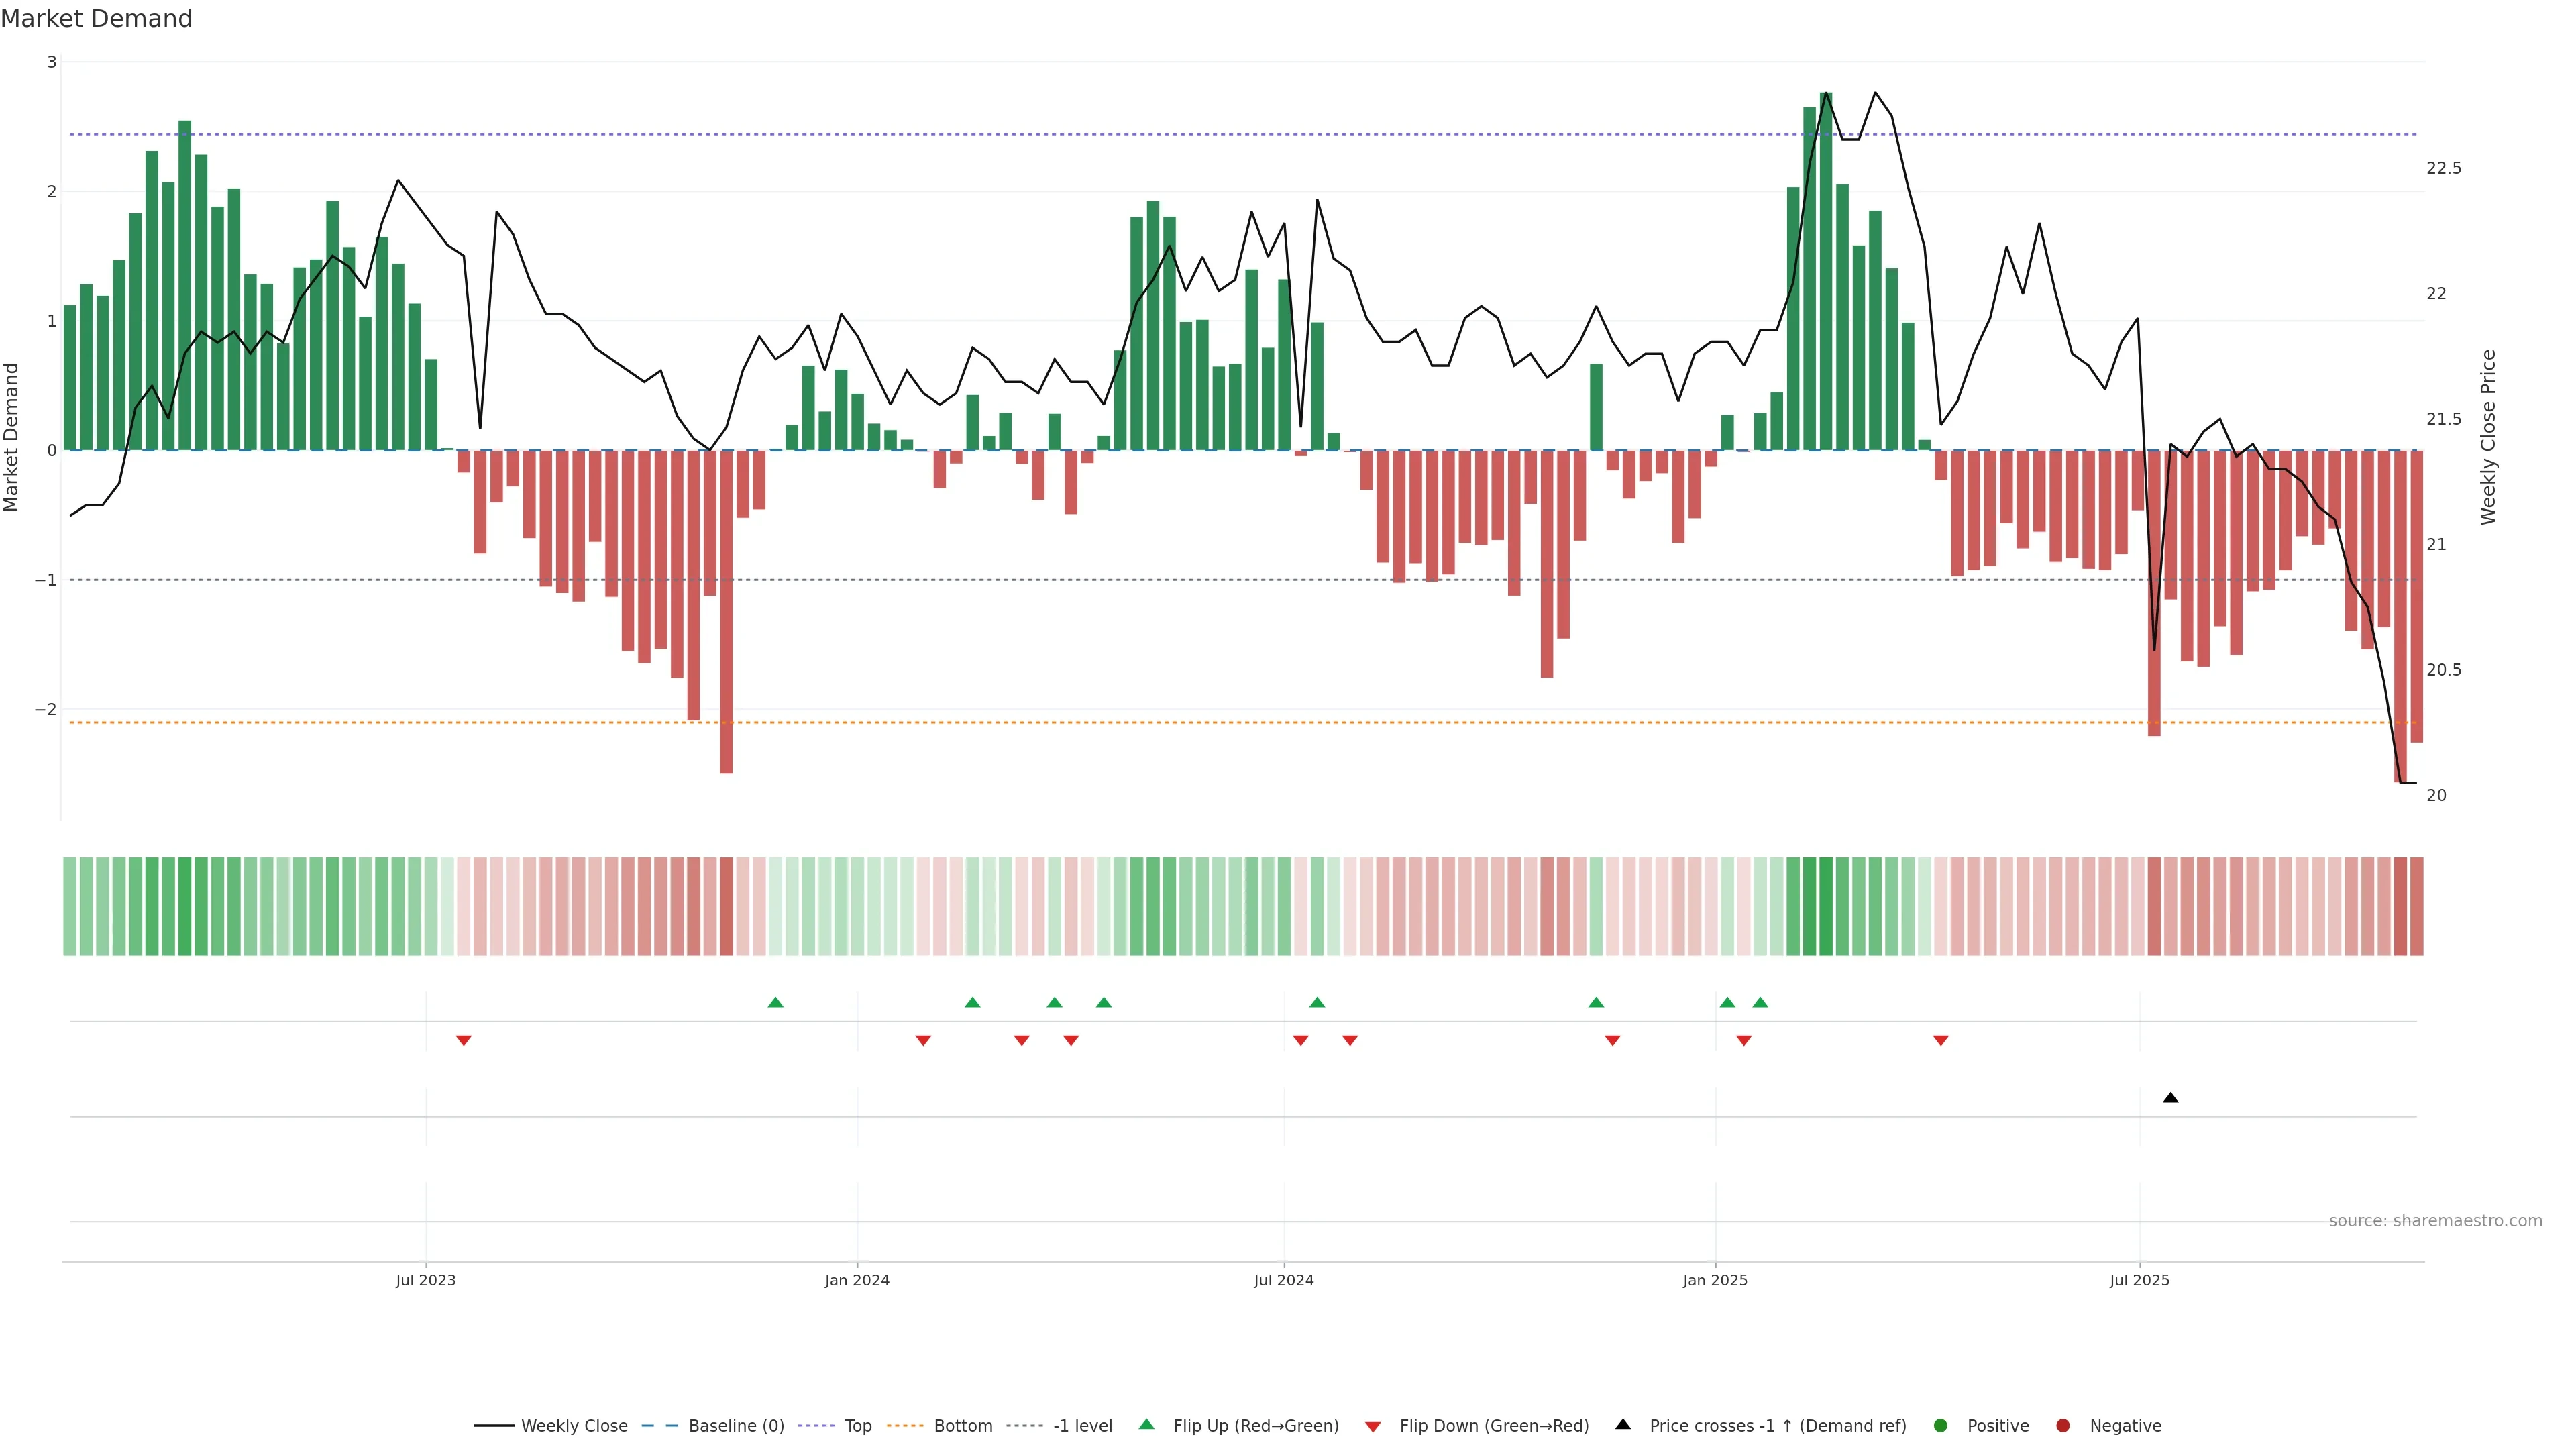Click the red Flip Down triangle legend icon
2576x1449 pixels.
tap(1373, 1427)
